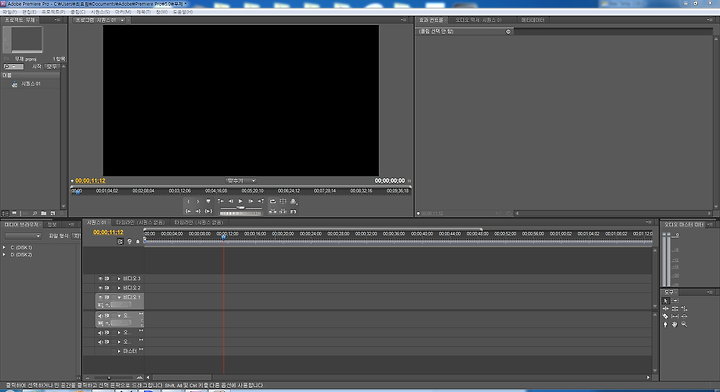
Task: Click the timeline zoom slider handle
Action: 109,378
